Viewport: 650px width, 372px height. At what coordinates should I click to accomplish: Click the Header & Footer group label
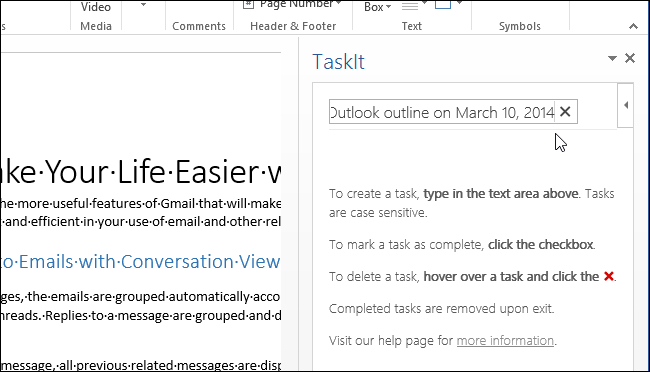[293, 26]
